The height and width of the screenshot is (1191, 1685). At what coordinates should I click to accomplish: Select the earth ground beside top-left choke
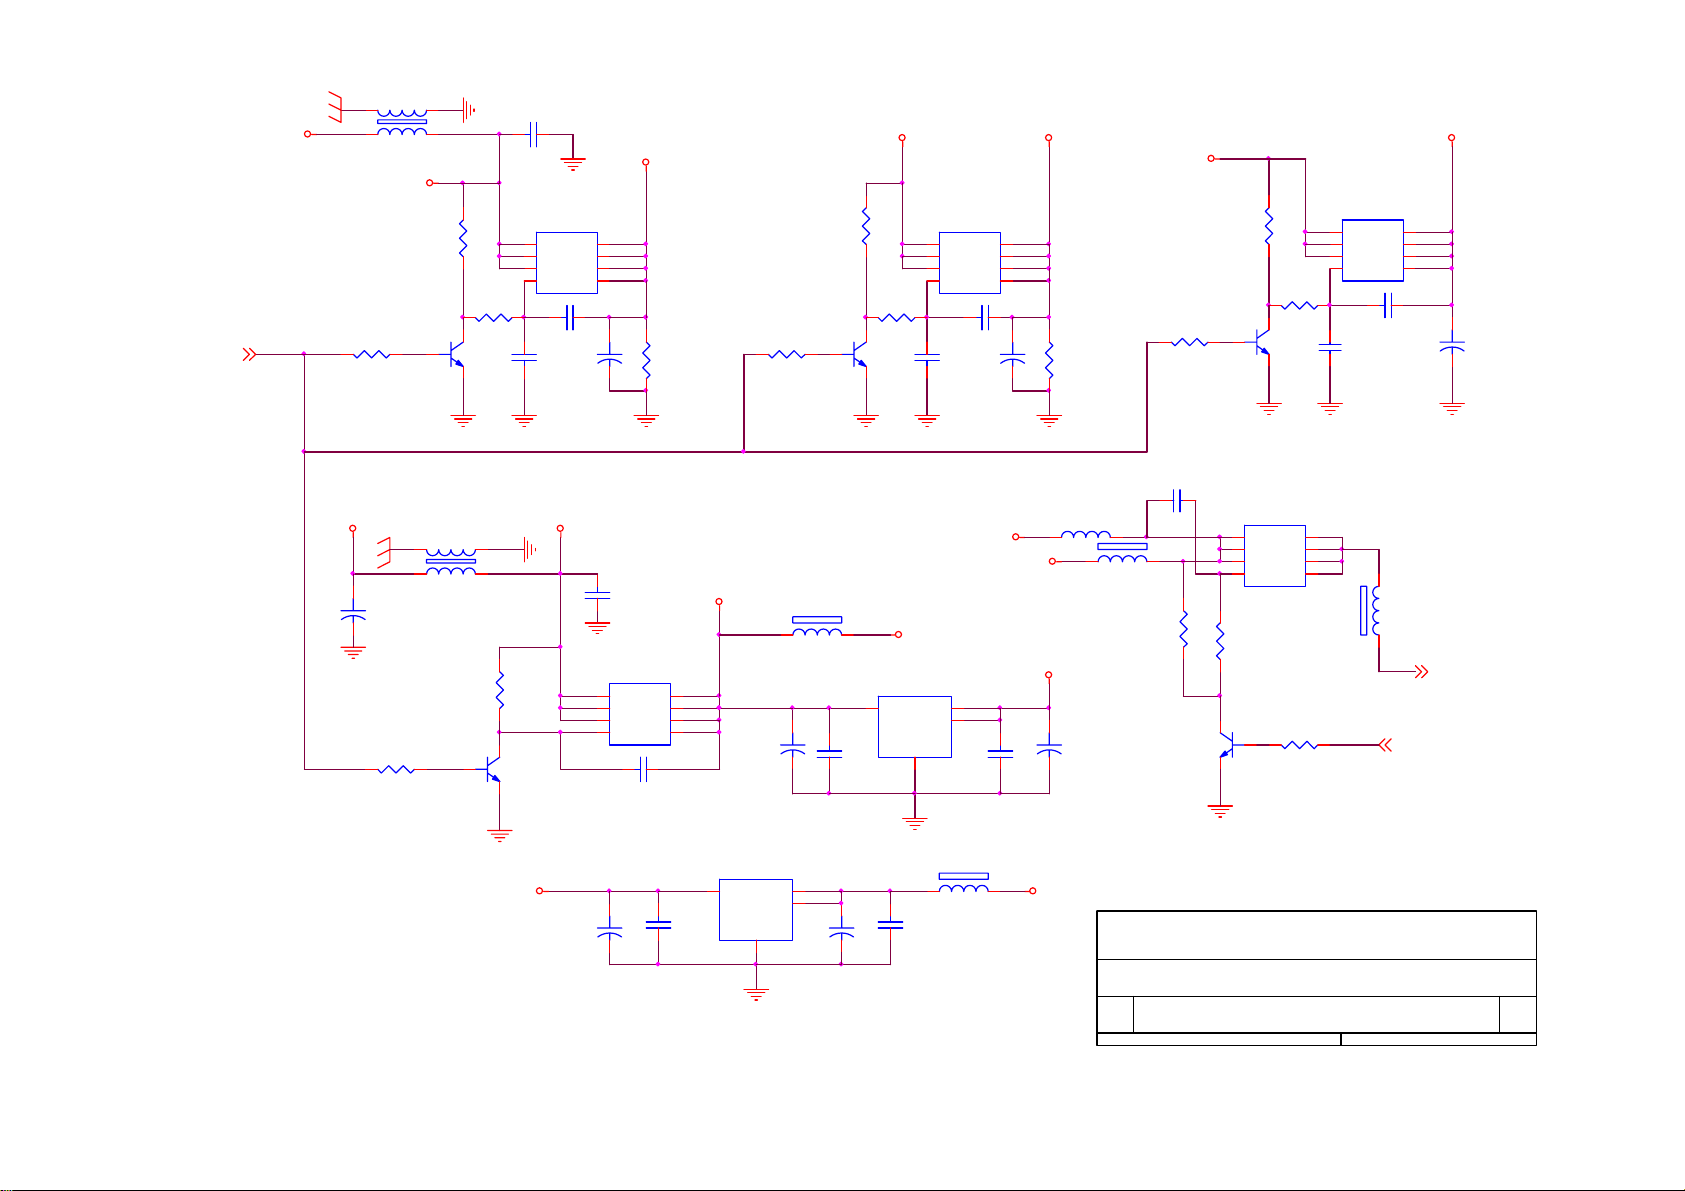click(468, 109)
